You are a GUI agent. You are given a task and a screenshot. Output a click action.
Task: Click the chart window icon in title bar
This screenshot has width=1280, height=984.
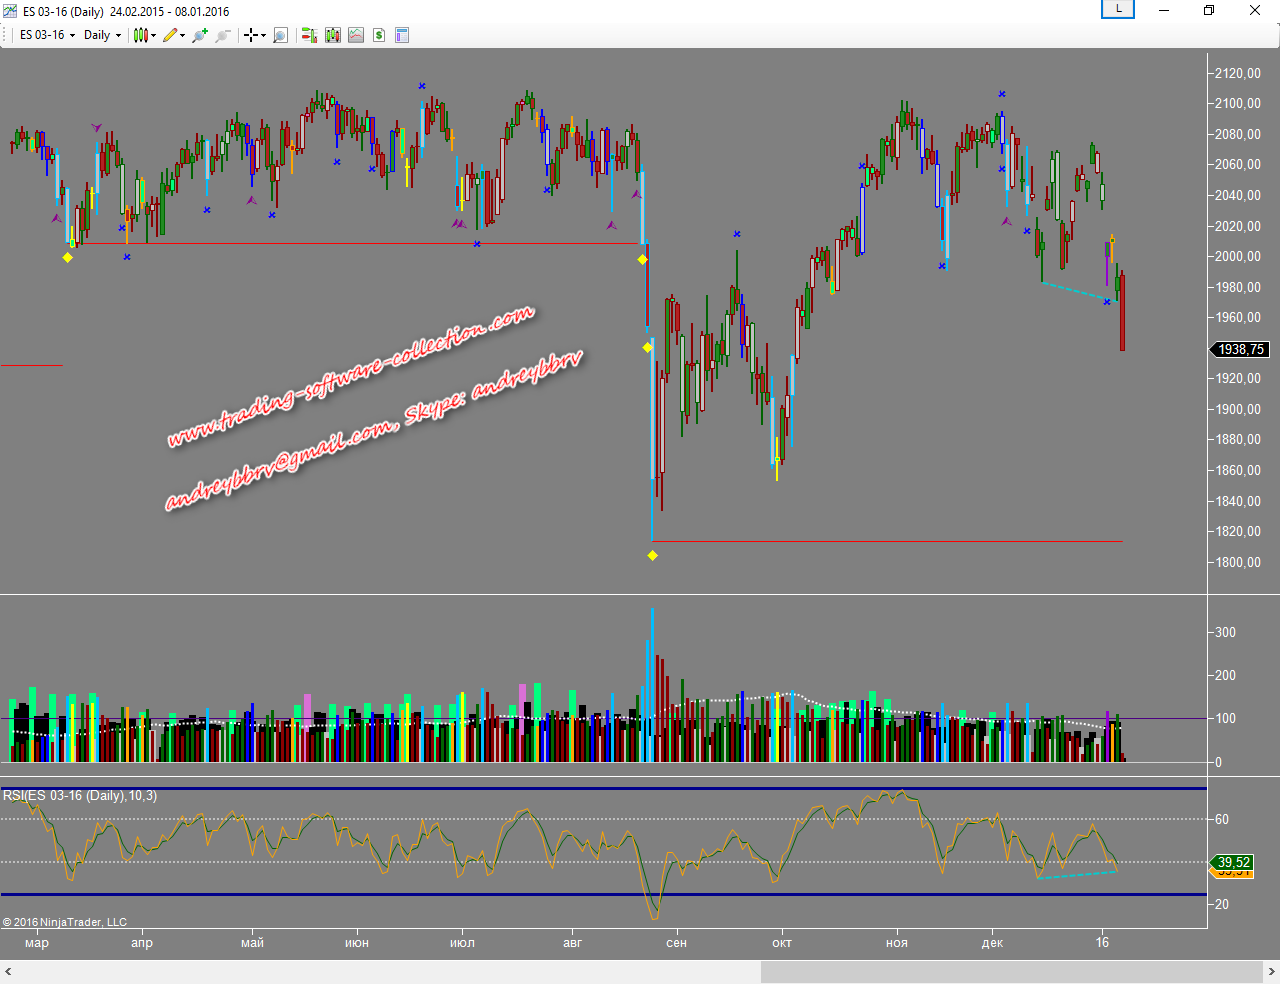[x=10, y=11]
